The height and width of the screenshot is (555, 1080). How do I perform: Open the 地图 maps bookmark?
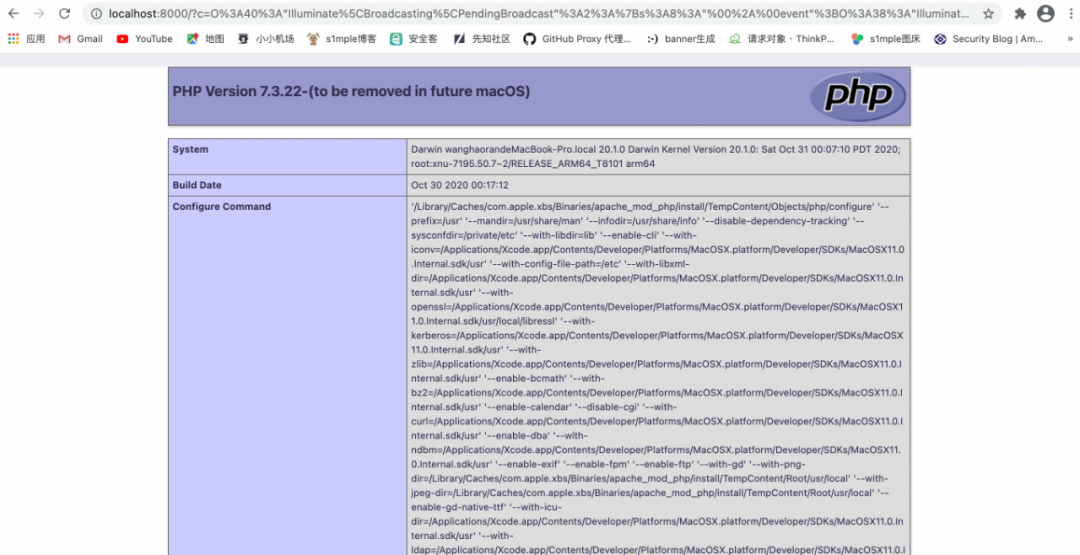click(x=205, y=39)
